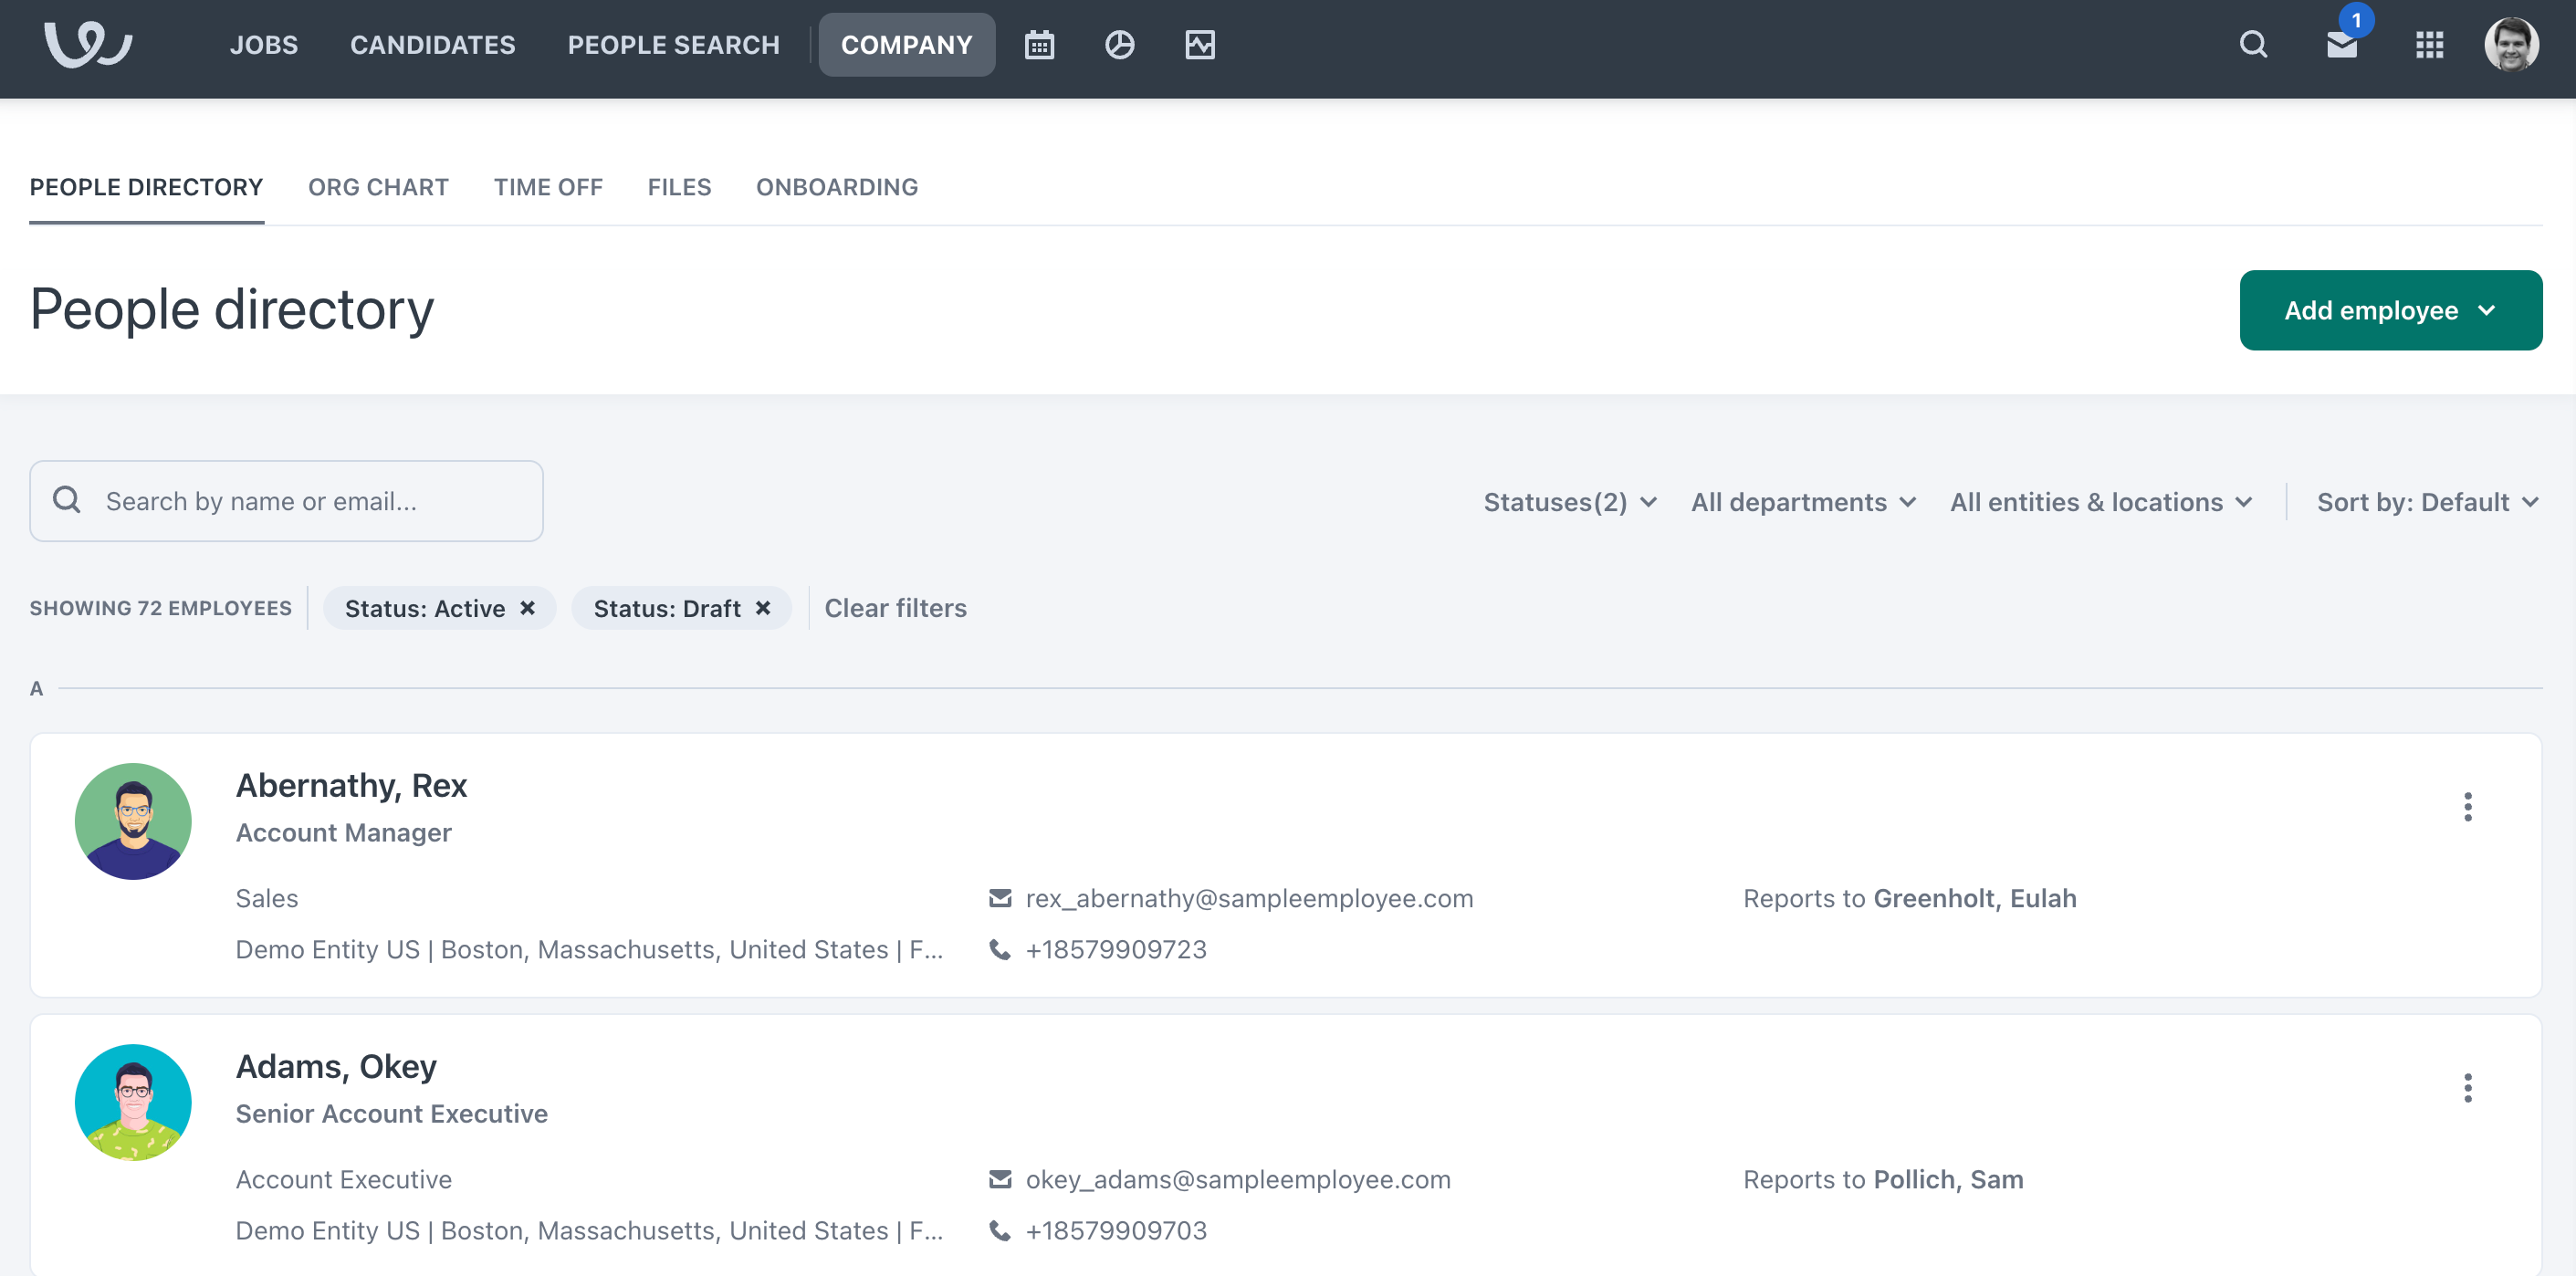Open the apps grid icon

click(x=2429, y=45)
